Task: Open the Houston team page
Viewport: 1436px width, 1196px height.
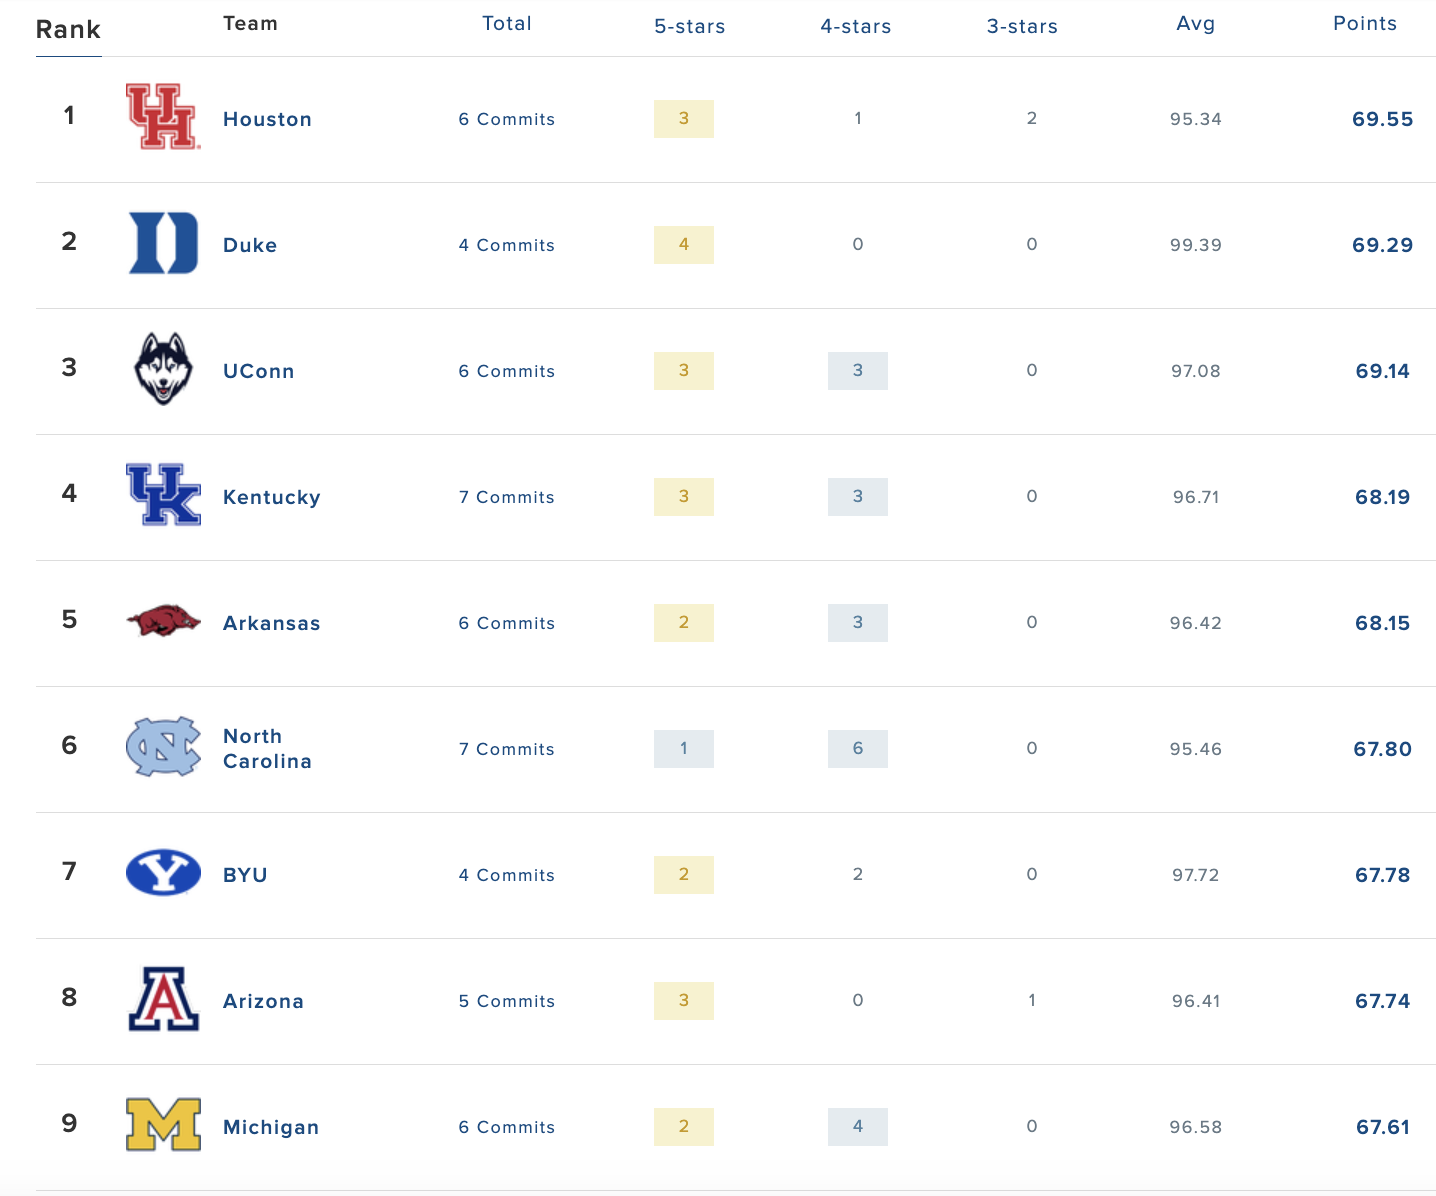Action: pos(267,119)
